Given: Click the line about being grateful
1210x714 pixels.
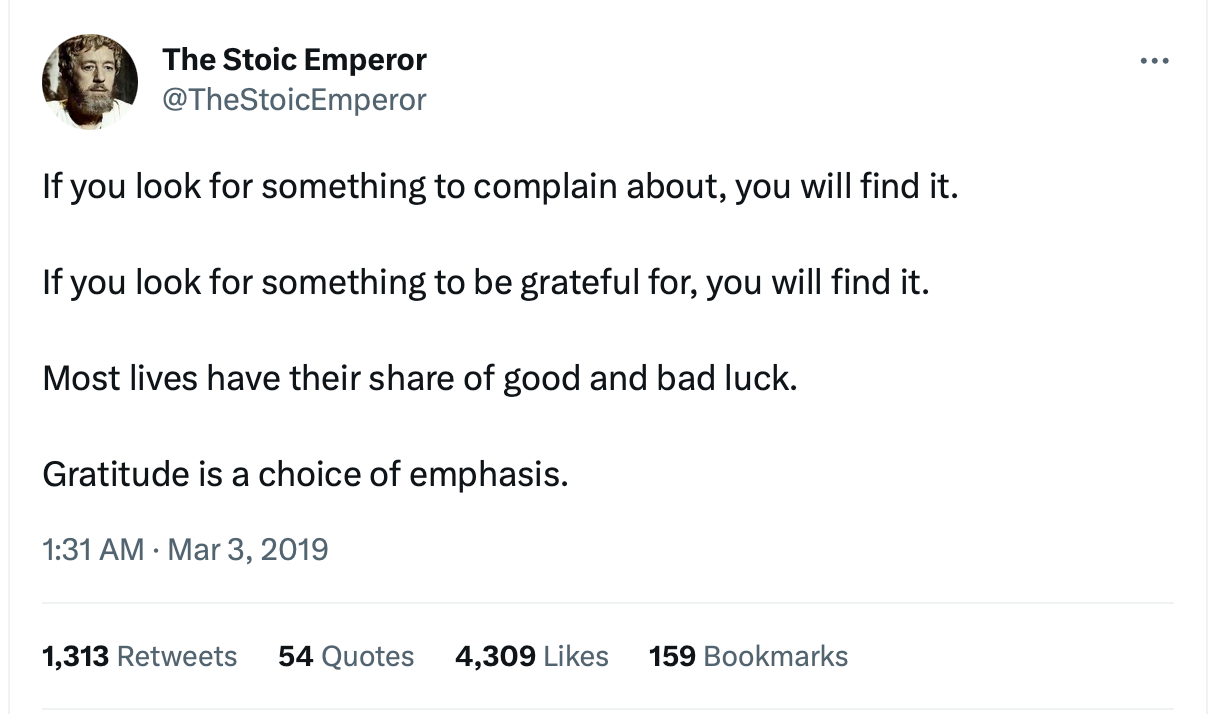Looking at the screenshot, I should pyautogui.click(x=486, y=283).
